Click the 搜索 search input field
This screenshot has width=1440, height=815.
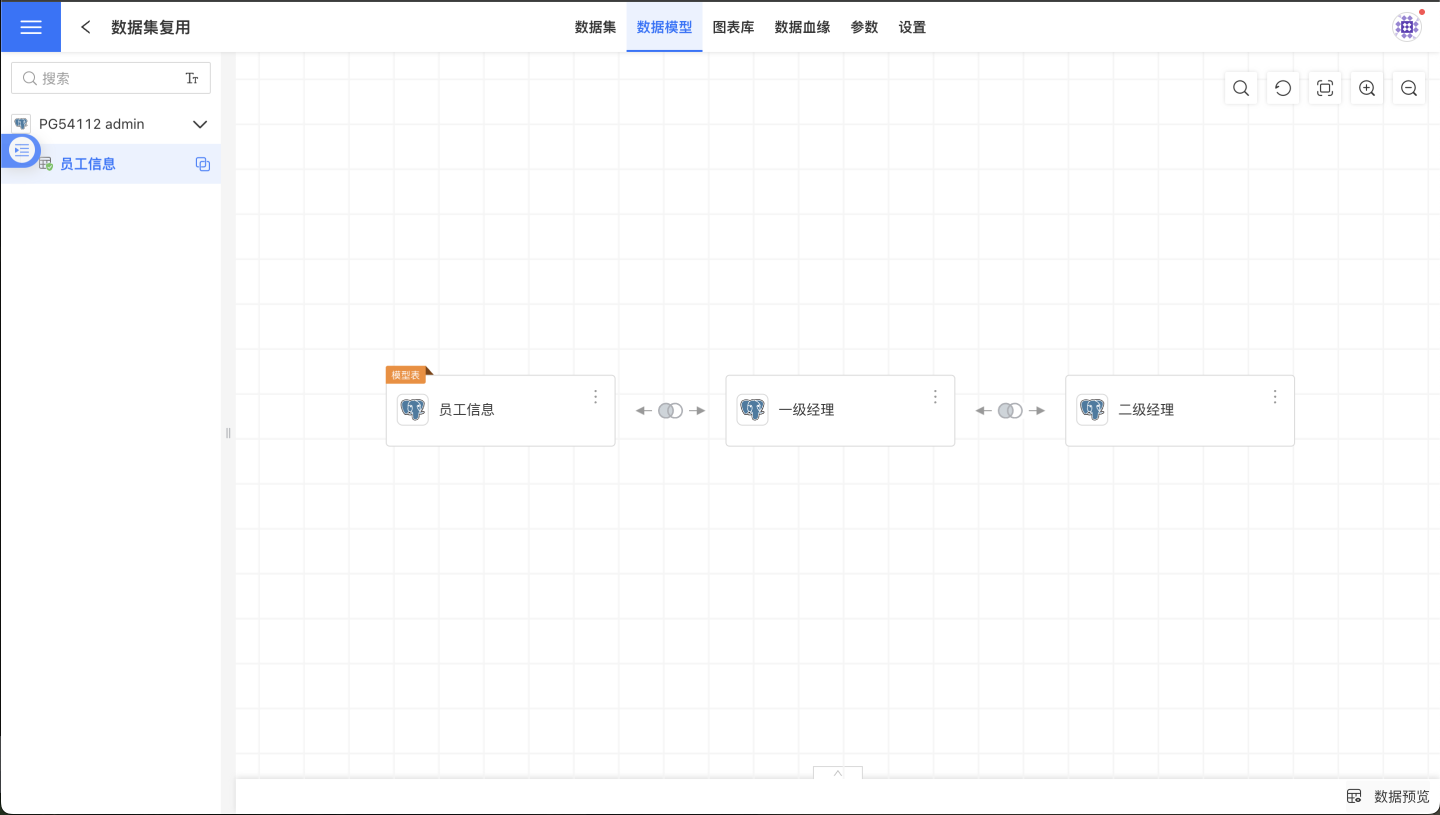point(111,78)
